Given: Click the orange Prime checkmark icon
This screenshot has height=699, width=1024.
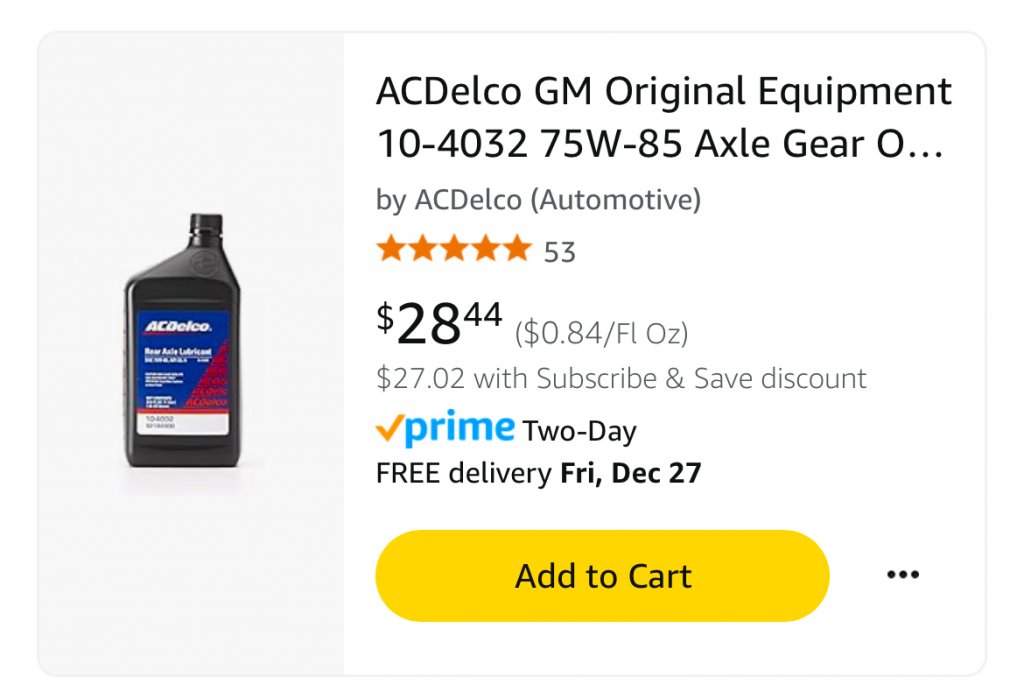Looking at the screenshot, I should click(389, 429).
